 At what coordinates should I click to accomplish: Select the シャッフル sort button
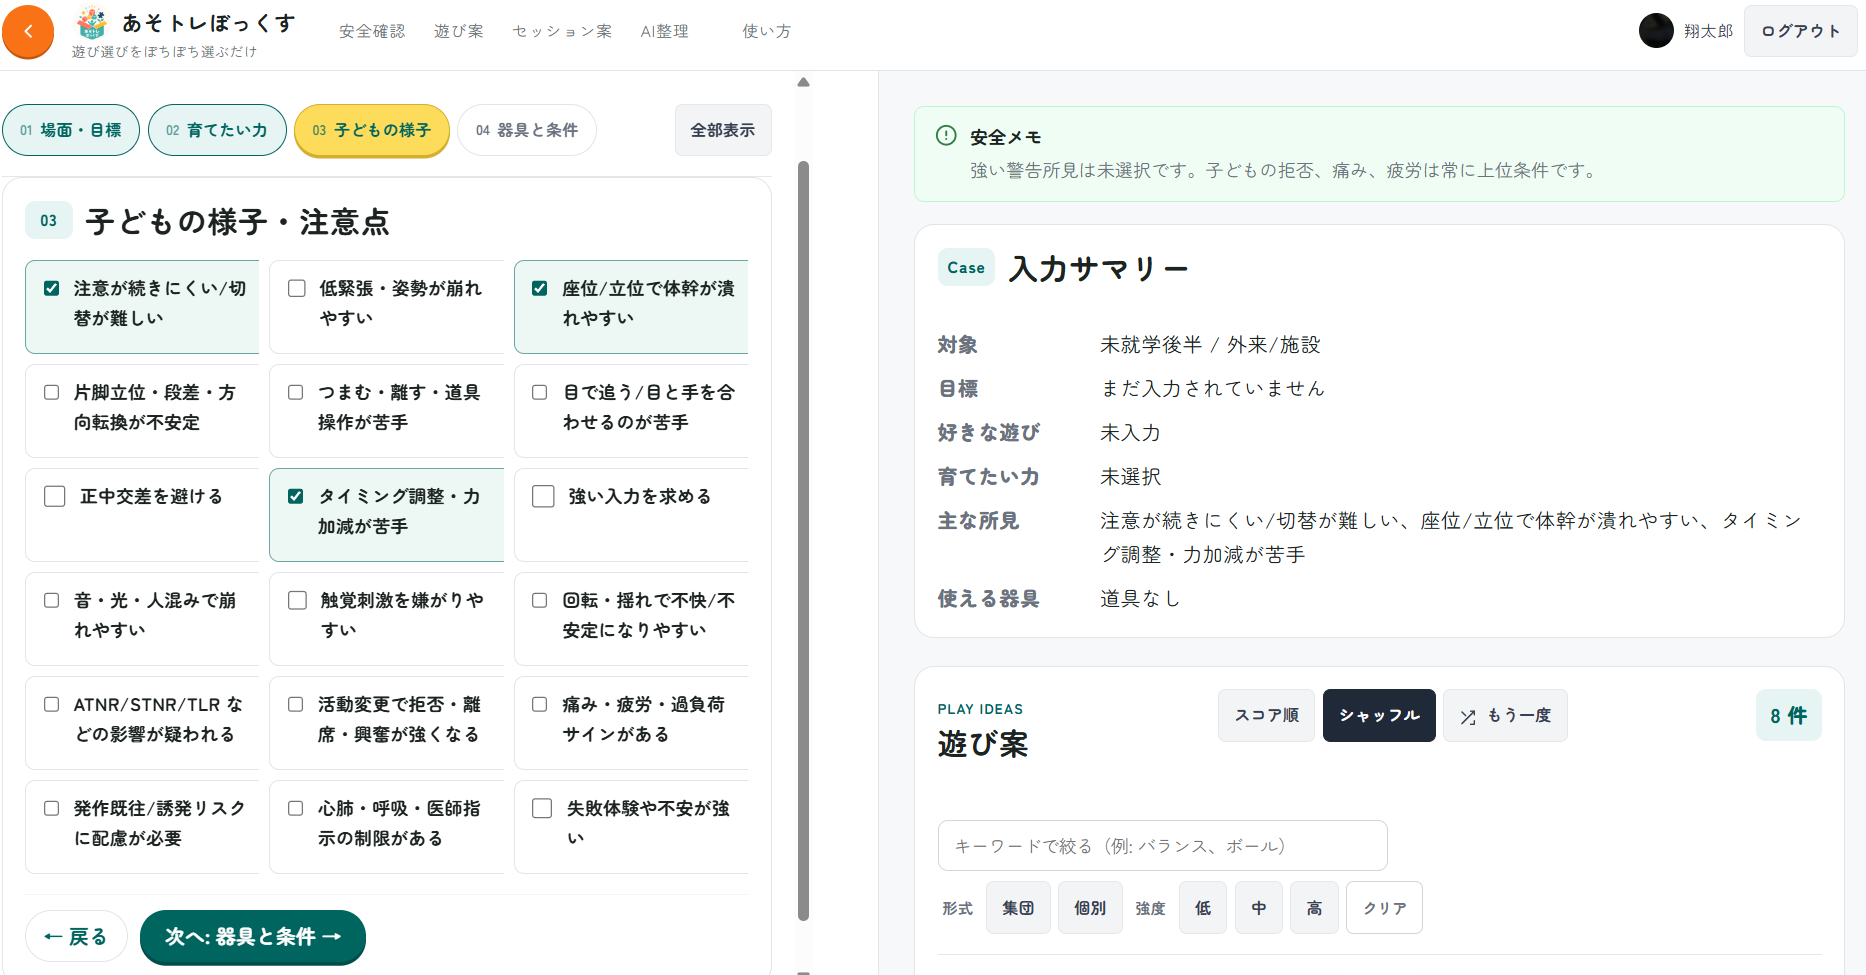point(1379,716)
